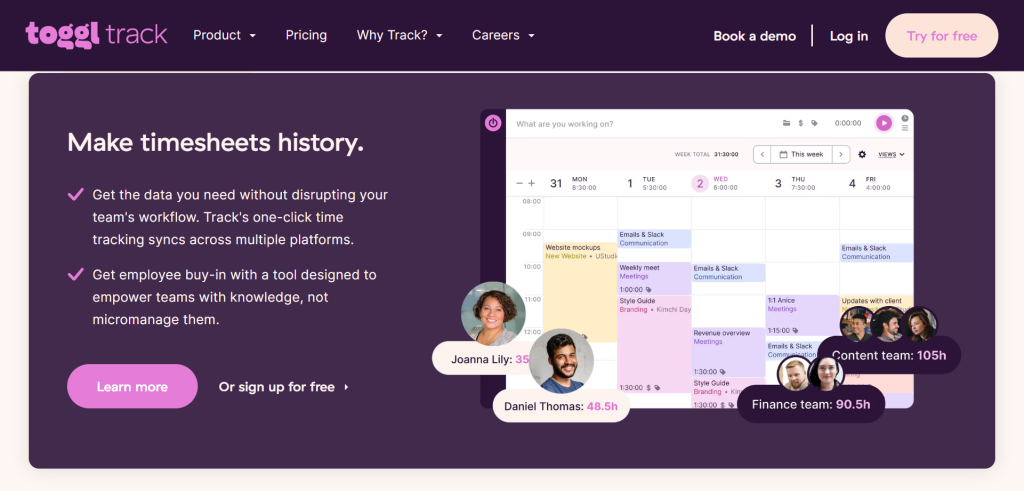Viewport: 1024px width, 491px height.
Task: Click Book a demo link
Action: pos(754,36)
